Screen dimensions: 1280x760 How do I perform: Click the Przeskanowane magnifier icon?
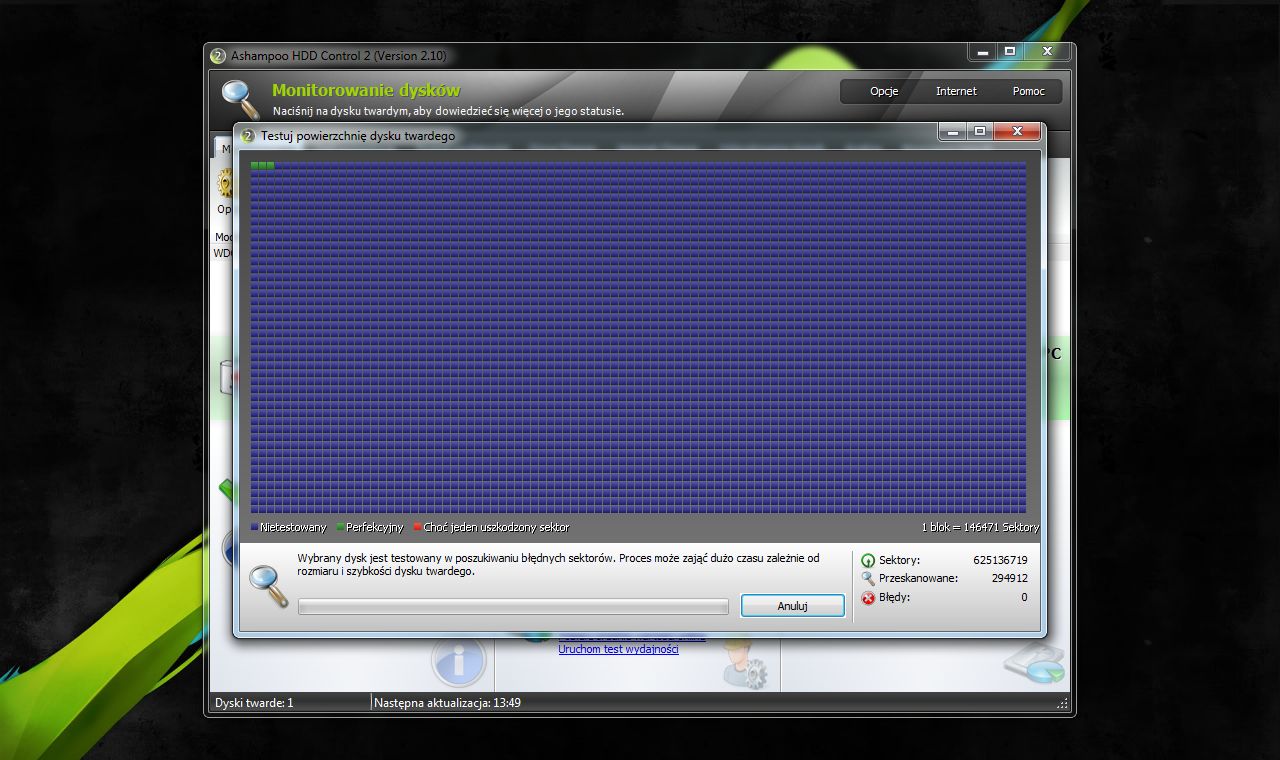867,579
